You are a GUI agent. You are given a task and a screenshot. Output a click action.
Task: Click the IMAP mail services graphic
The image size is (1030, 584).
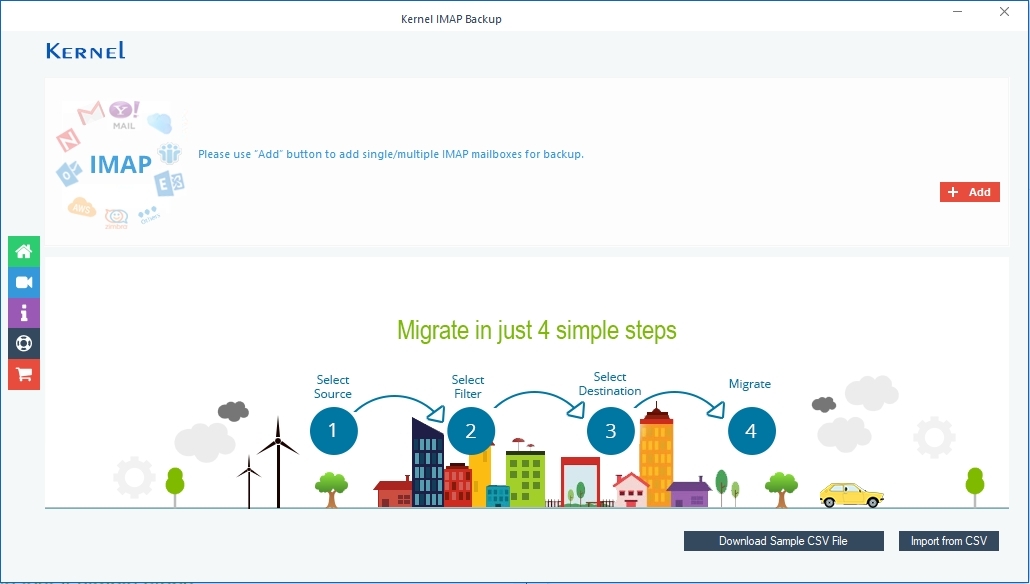point(121,164)
